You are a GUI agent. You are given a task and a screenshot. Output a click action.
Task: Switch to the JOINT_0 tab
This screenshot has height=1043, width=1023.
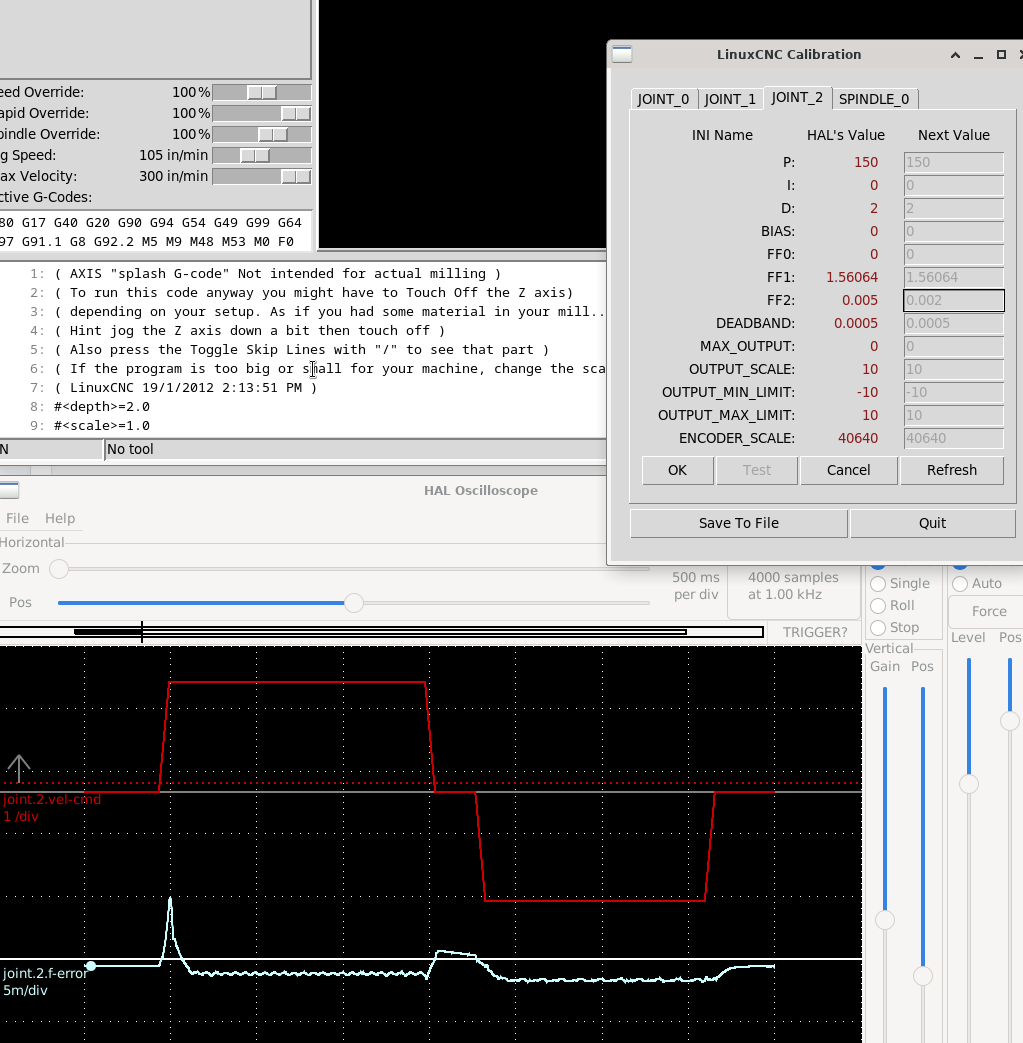(663, 99)
